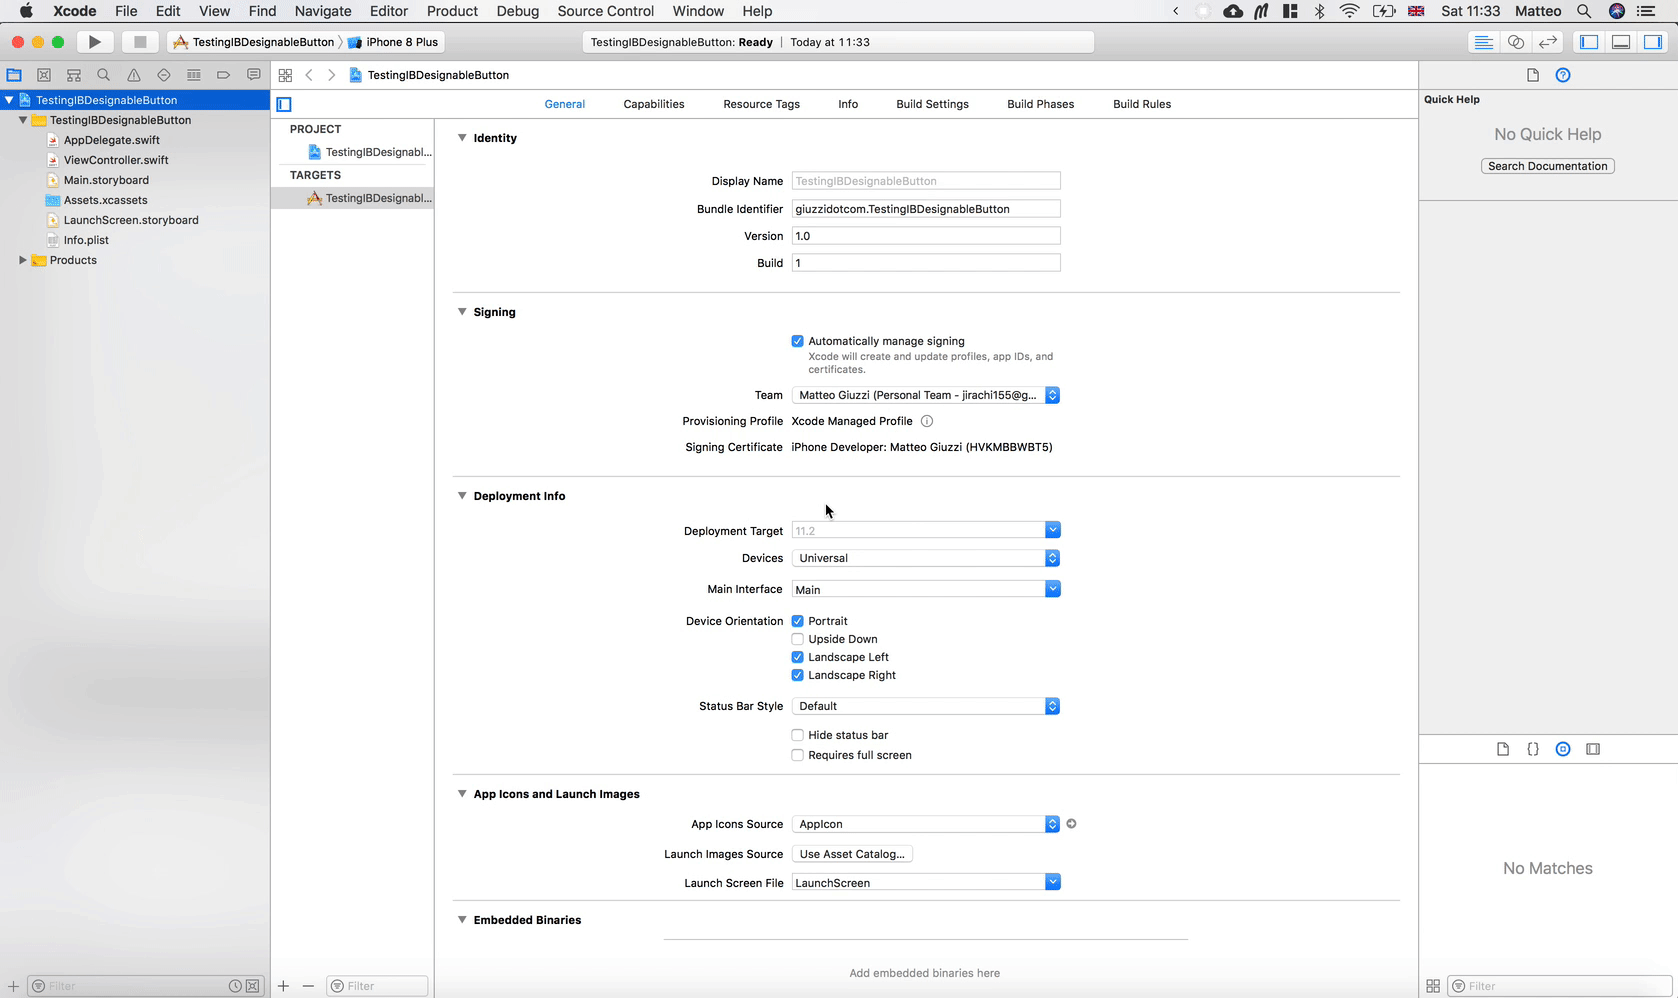Switch to the Build Settings tab

pyautogui.click(x=932, y=104)
